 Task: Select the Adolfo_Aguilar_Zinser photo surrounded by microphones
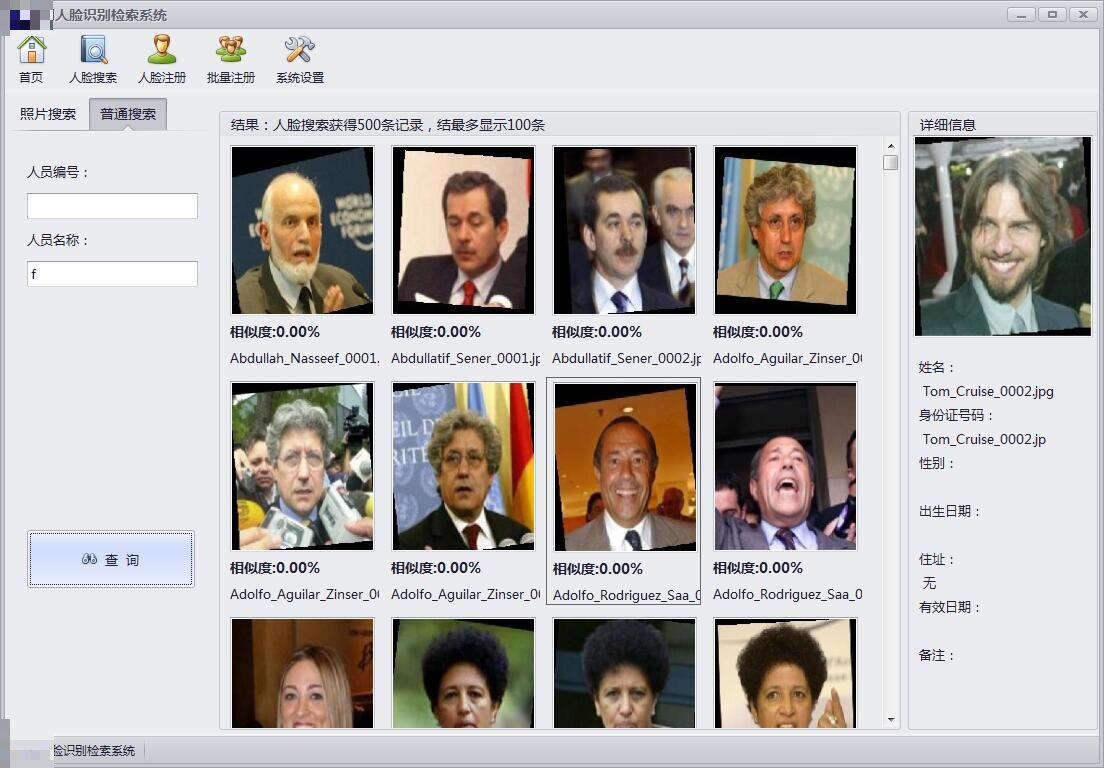[x=303, y=466]
